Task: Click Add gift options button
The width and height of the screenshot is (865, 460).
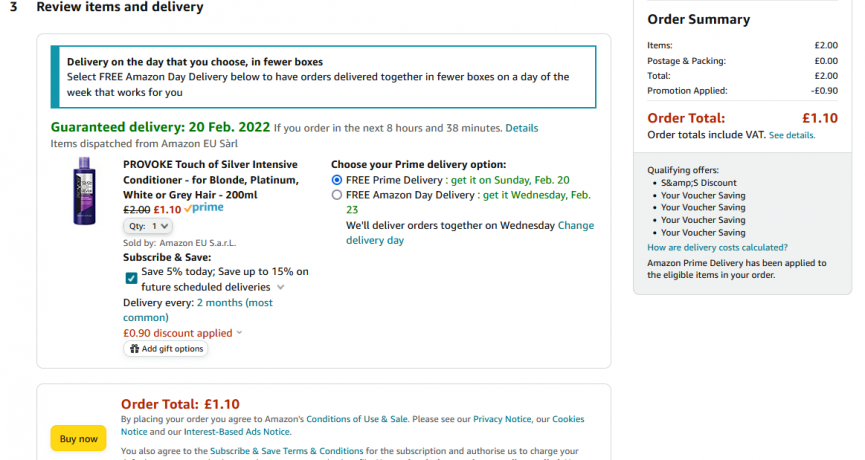Action: pyautogui.click(x=166, y=349)
